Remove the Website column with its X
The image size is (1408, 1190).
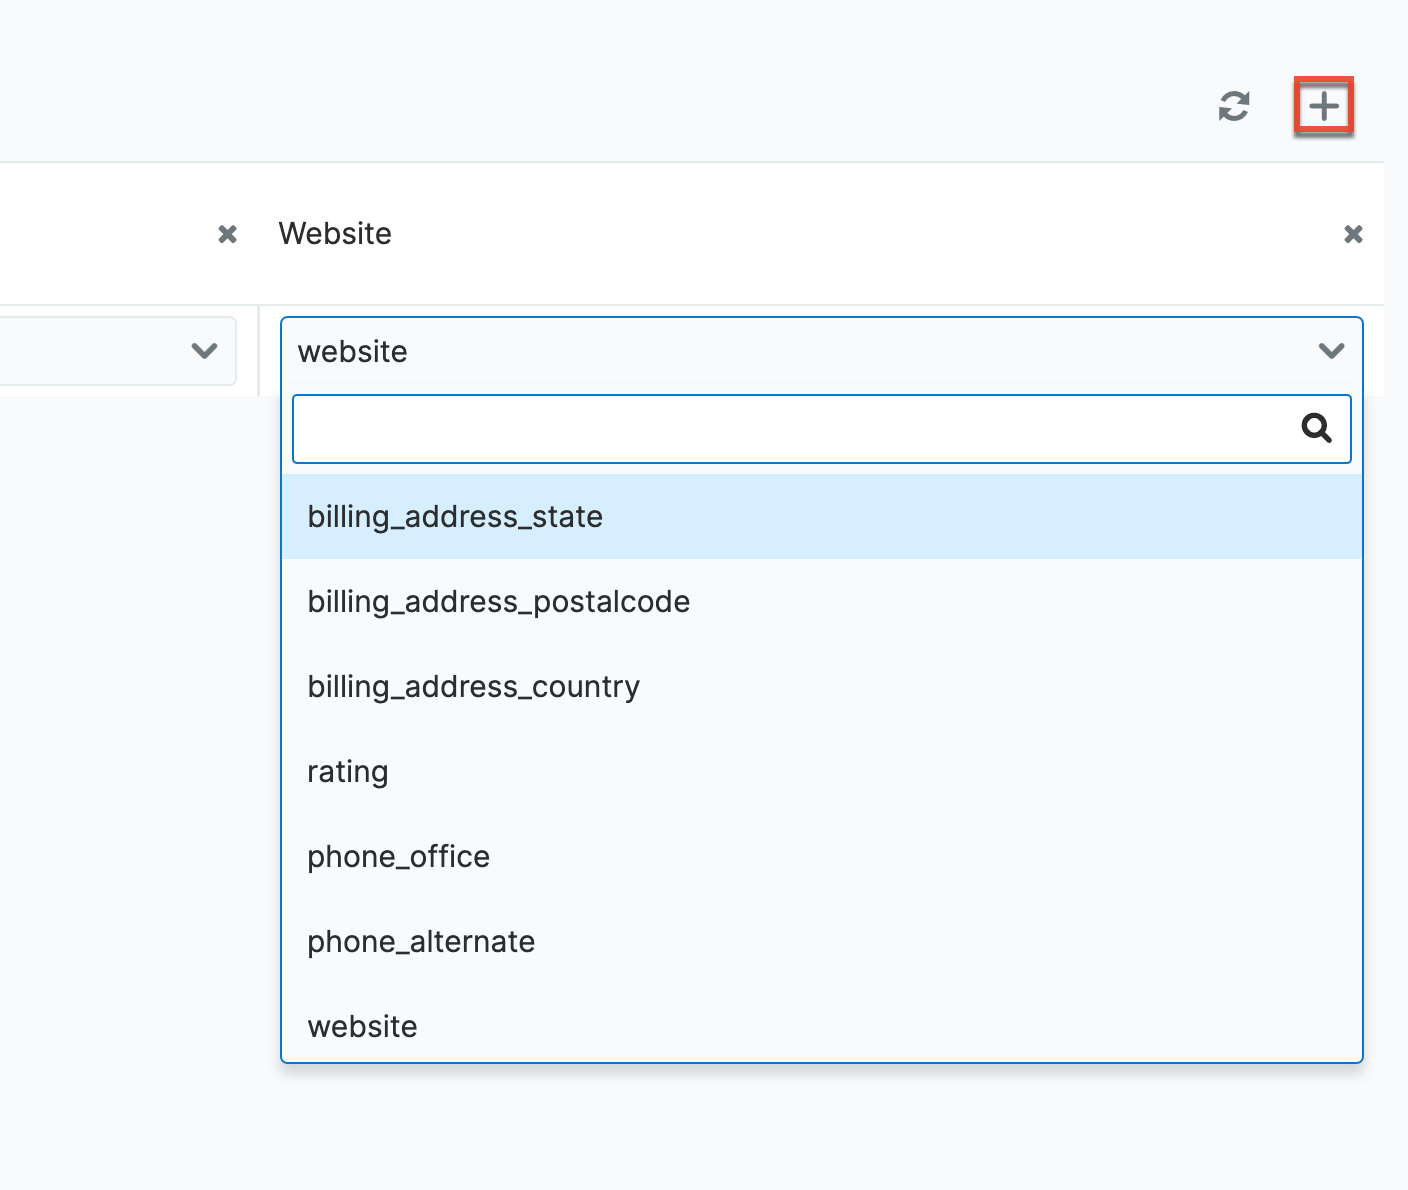pyautogui.click(x=1353, y=234)
